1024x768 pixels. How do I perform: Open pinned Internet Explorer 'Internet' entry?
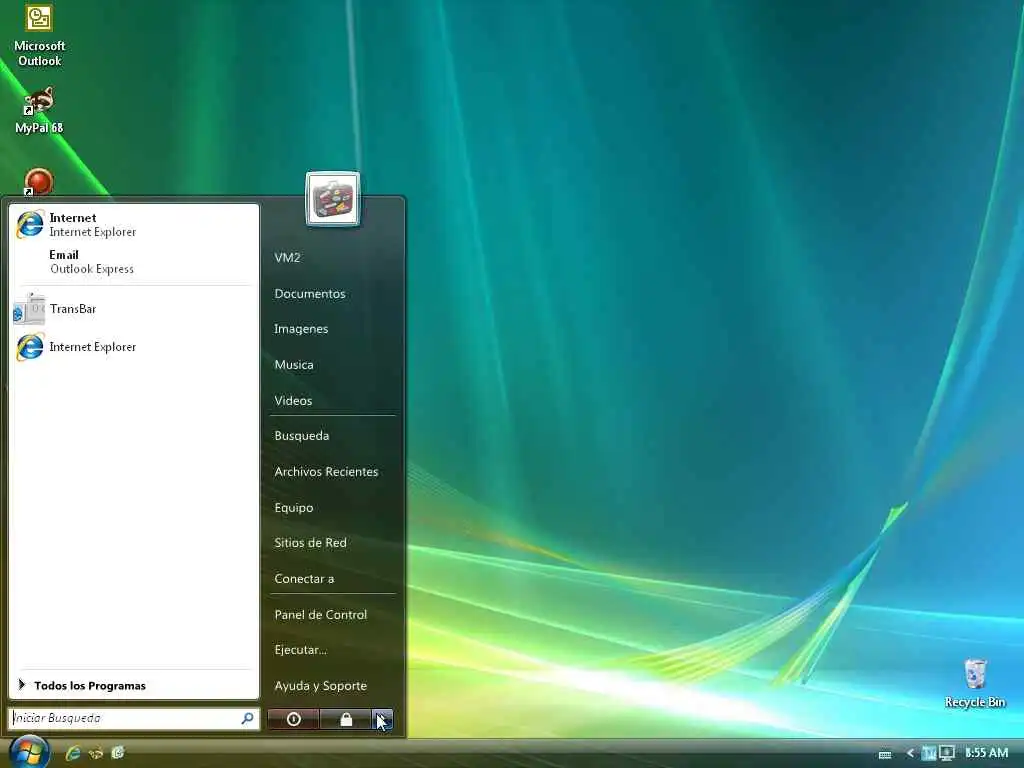[x=134, y=225]
